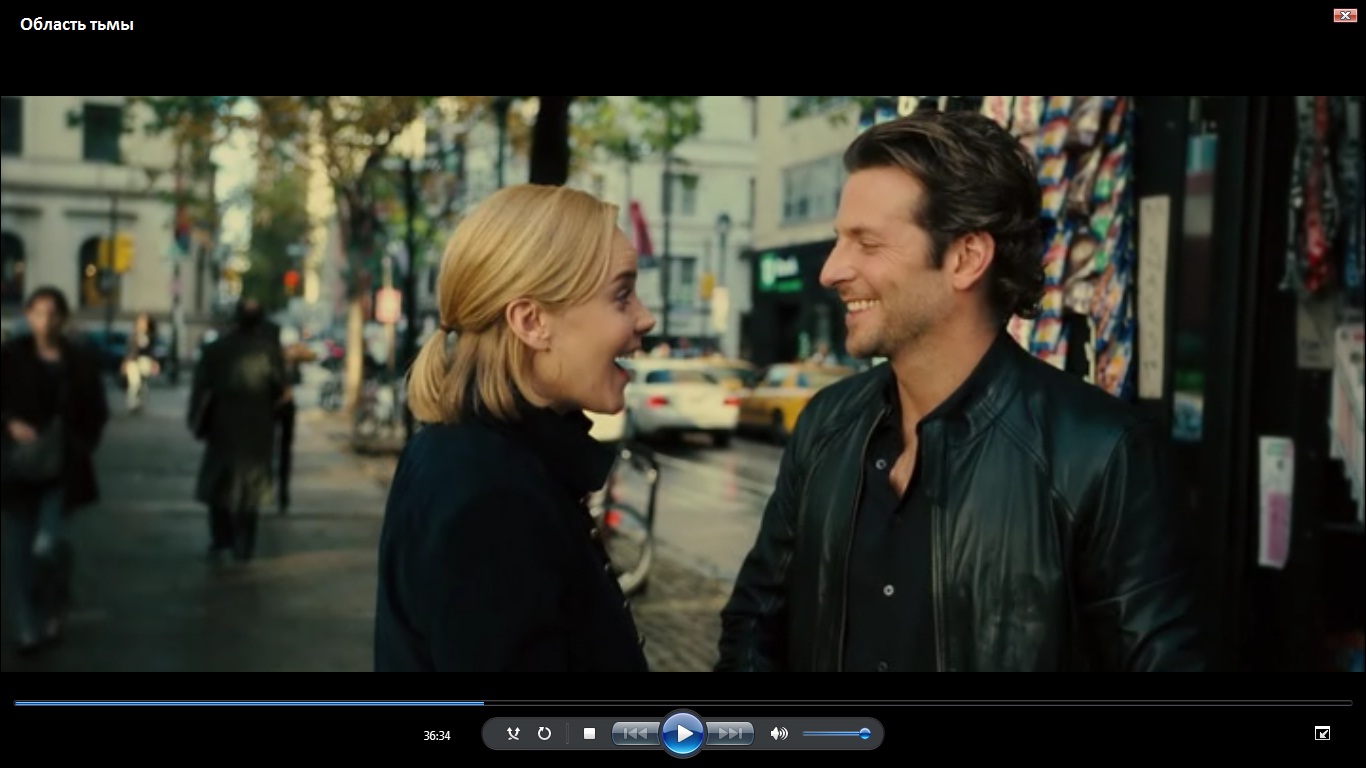Exit full-screen view with corner icon

(x=1322, y=733)
